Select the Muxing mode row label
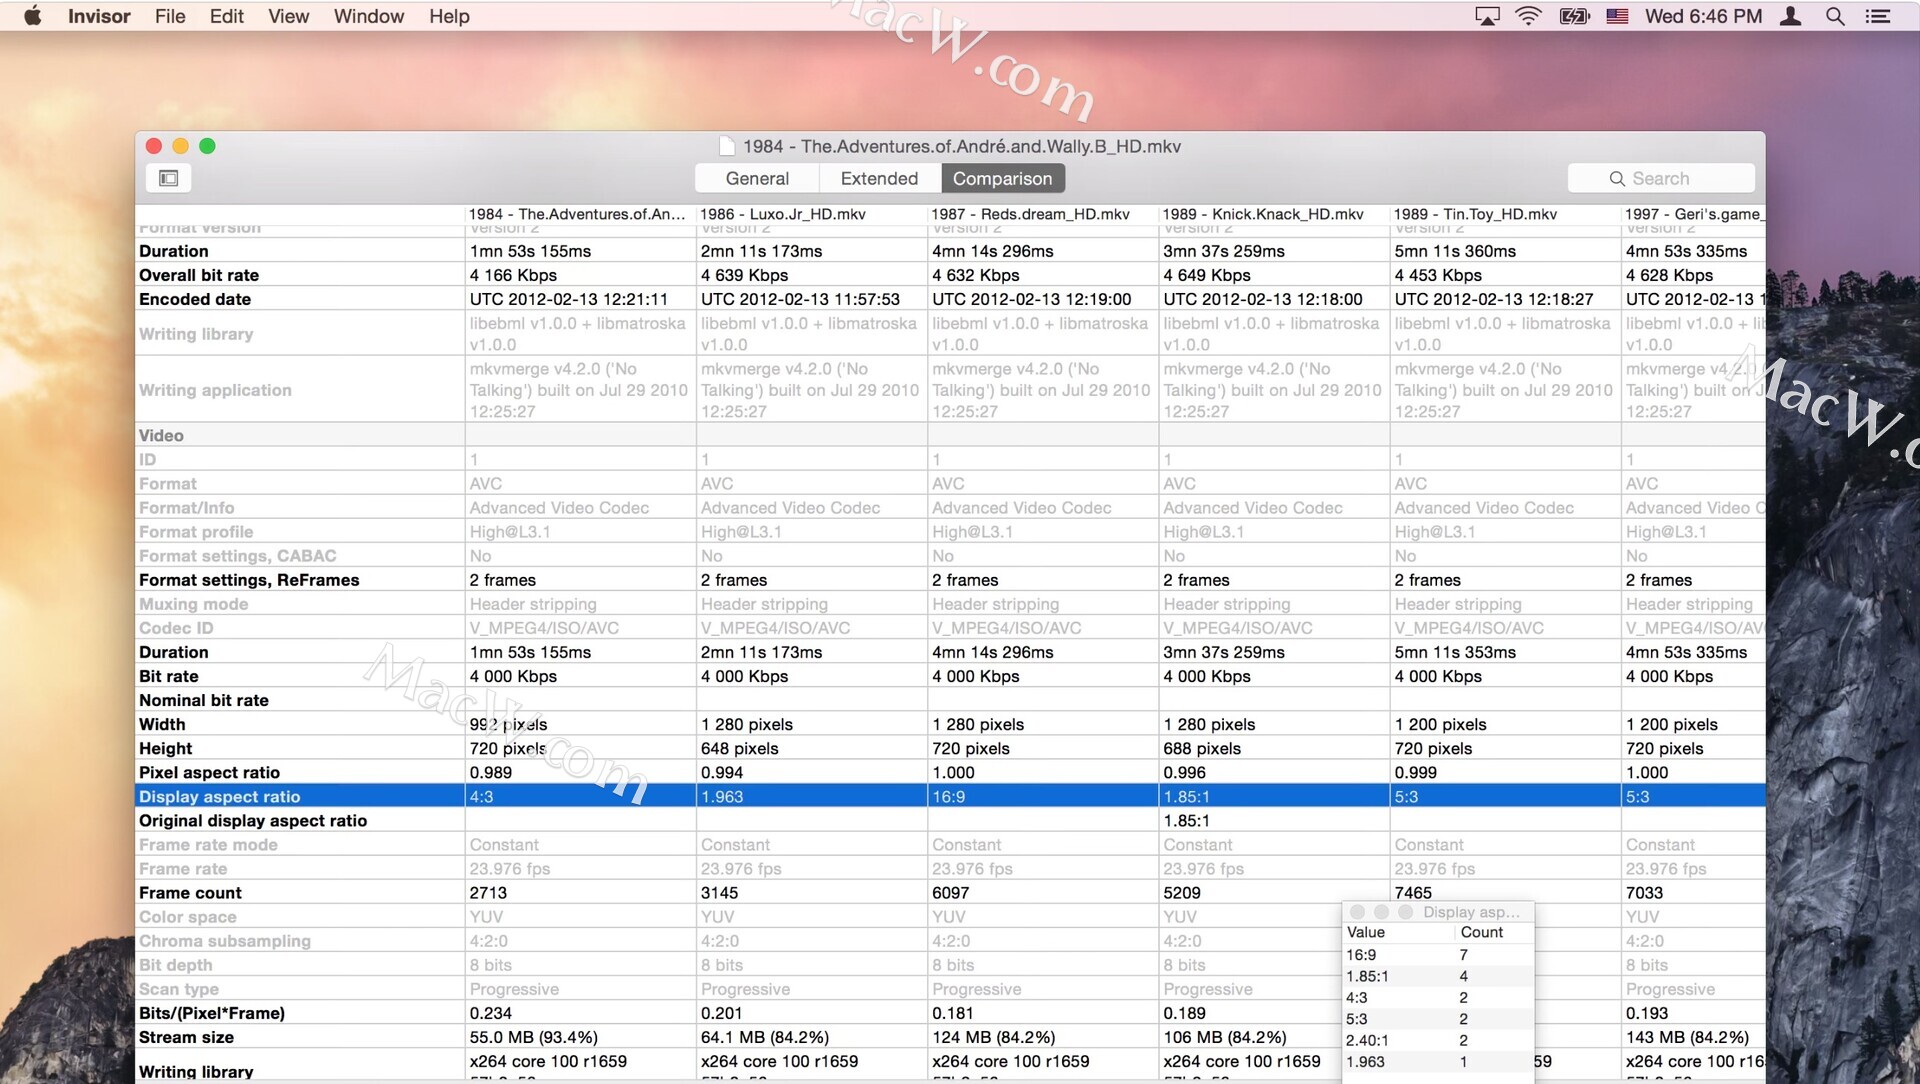Screen dimensions: 1920x1084 point(193,604)
